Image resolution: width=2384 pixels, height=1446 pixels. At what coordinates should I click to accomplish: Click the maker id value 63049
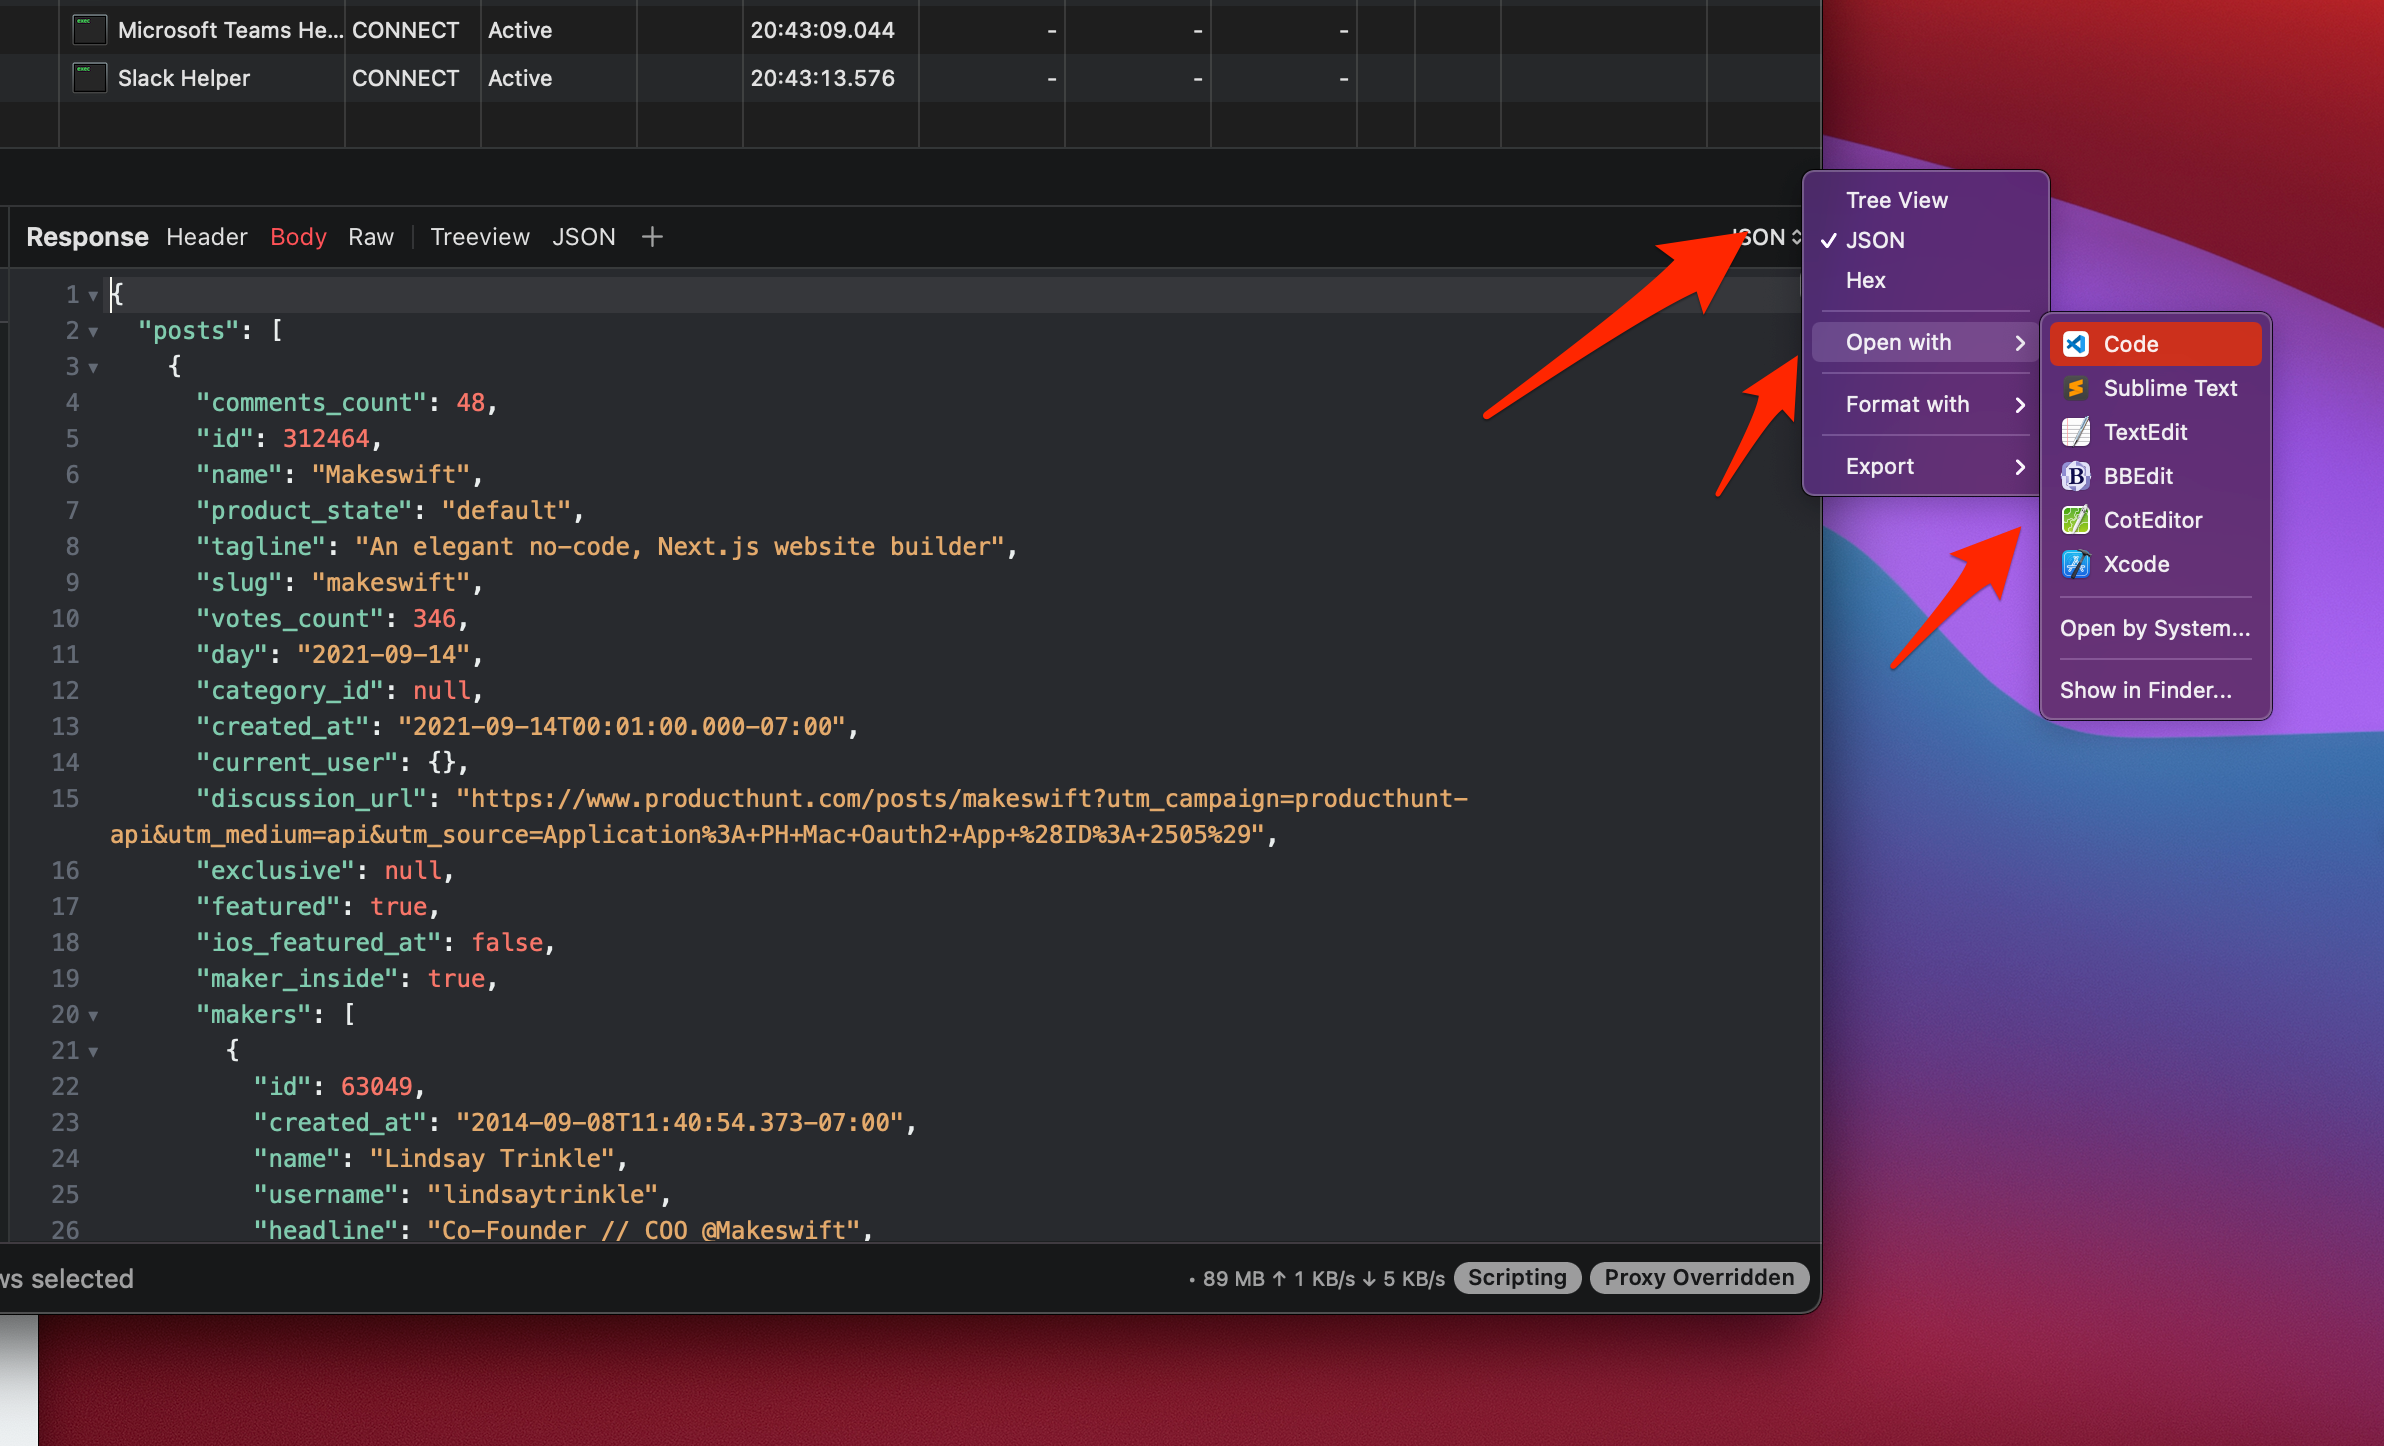point(376,1087)
